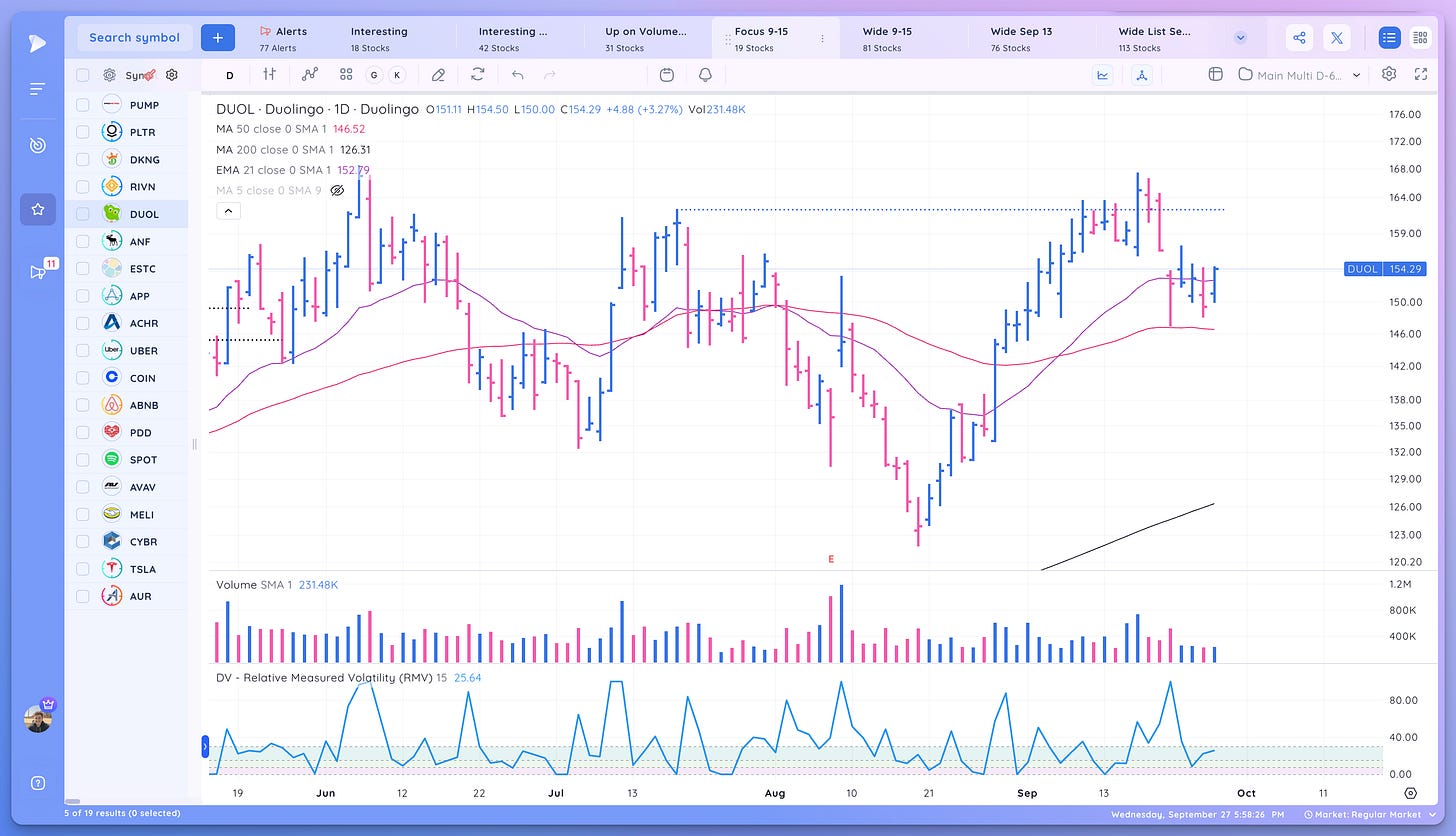Check the PLTR row checkbox

tap(82, 132)
